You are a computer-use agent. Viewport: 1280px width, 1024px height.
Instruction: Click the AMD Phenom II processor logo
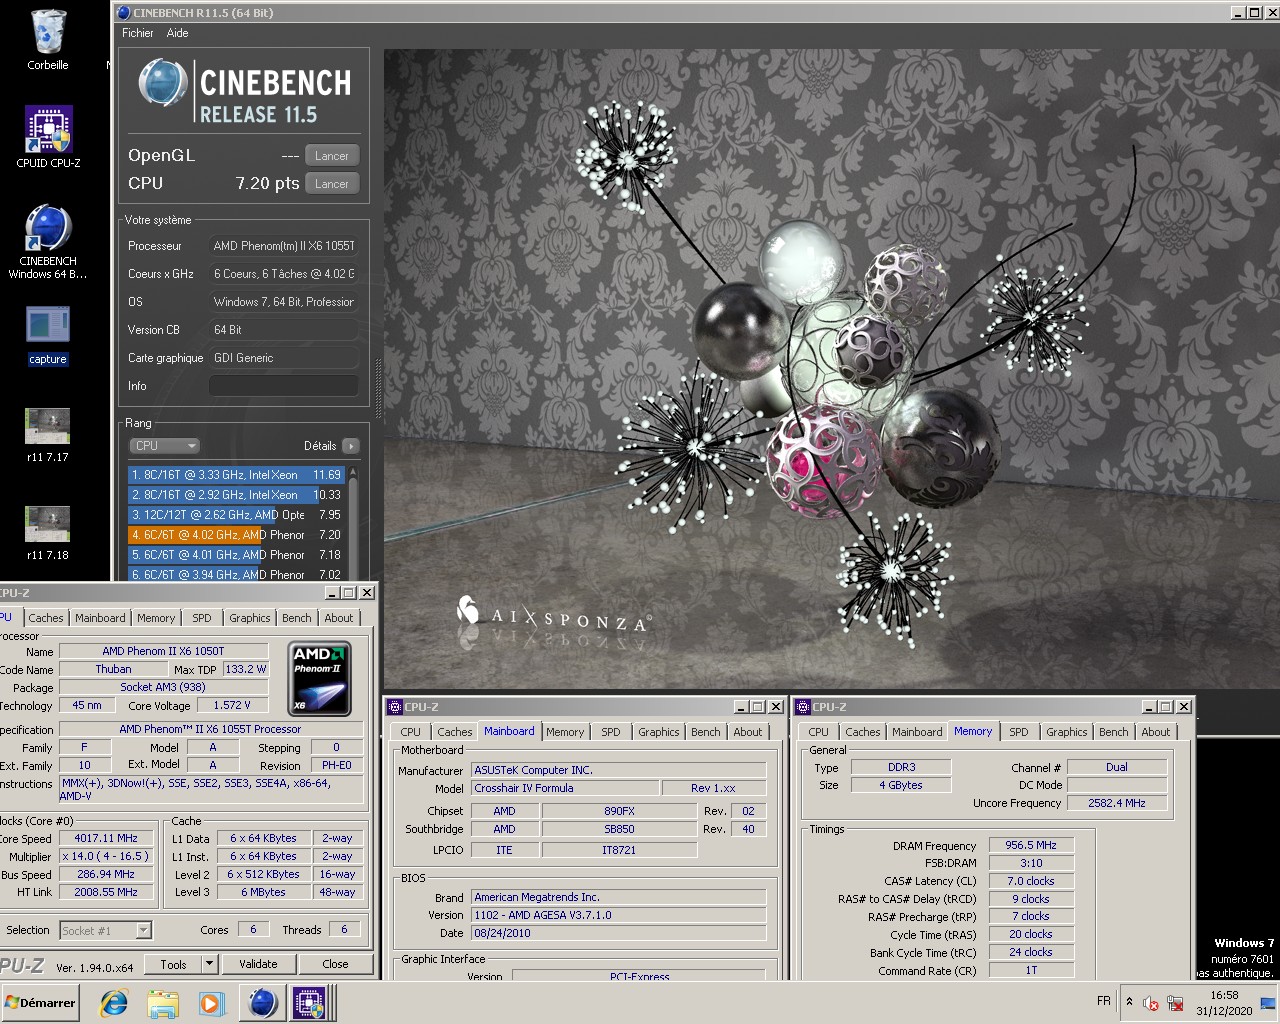[320, 679]
